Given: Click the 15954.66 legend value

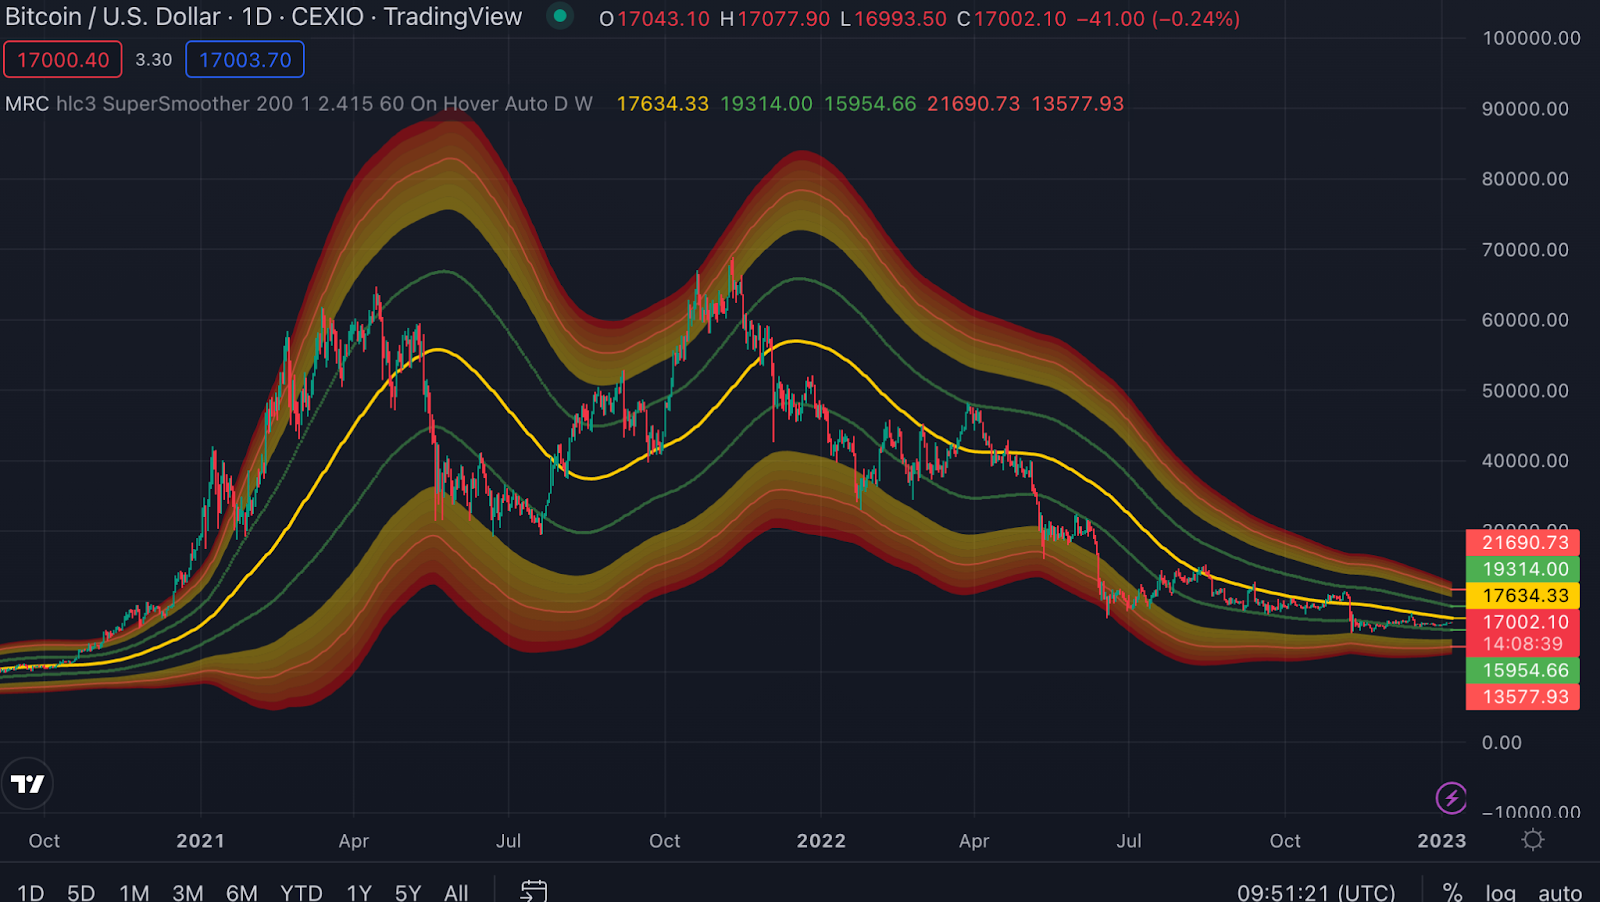Looking at the screenshot, I should tap(870, 104).
